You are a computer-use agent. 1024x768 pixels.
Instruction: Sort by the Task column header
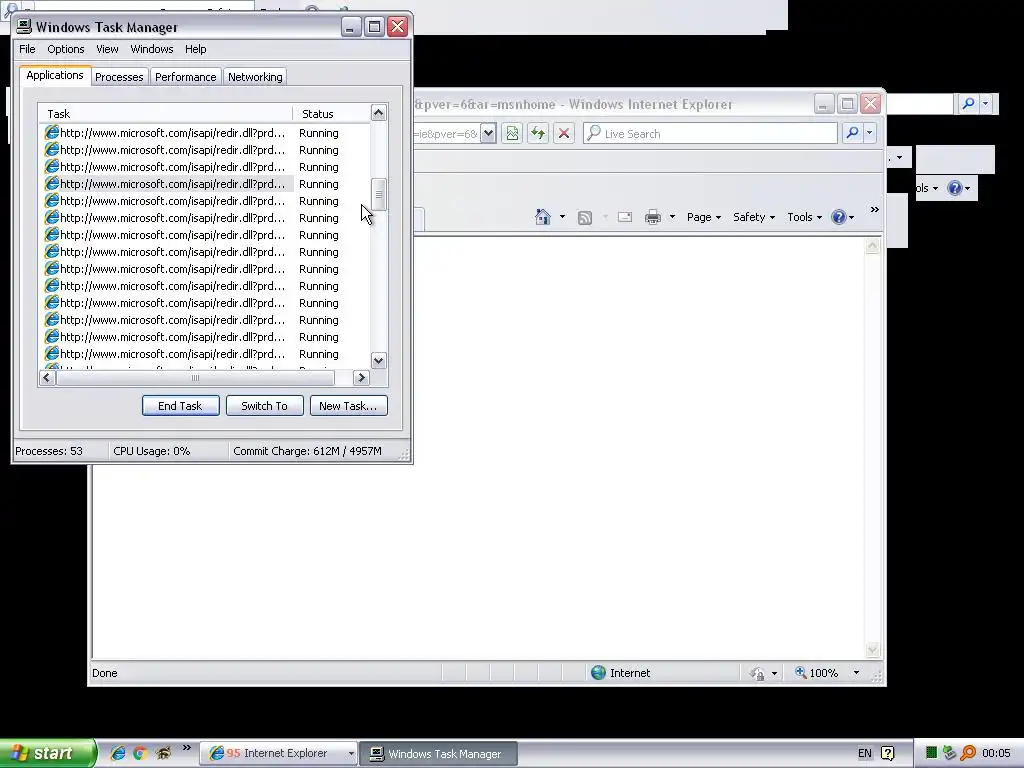point(165,114)
